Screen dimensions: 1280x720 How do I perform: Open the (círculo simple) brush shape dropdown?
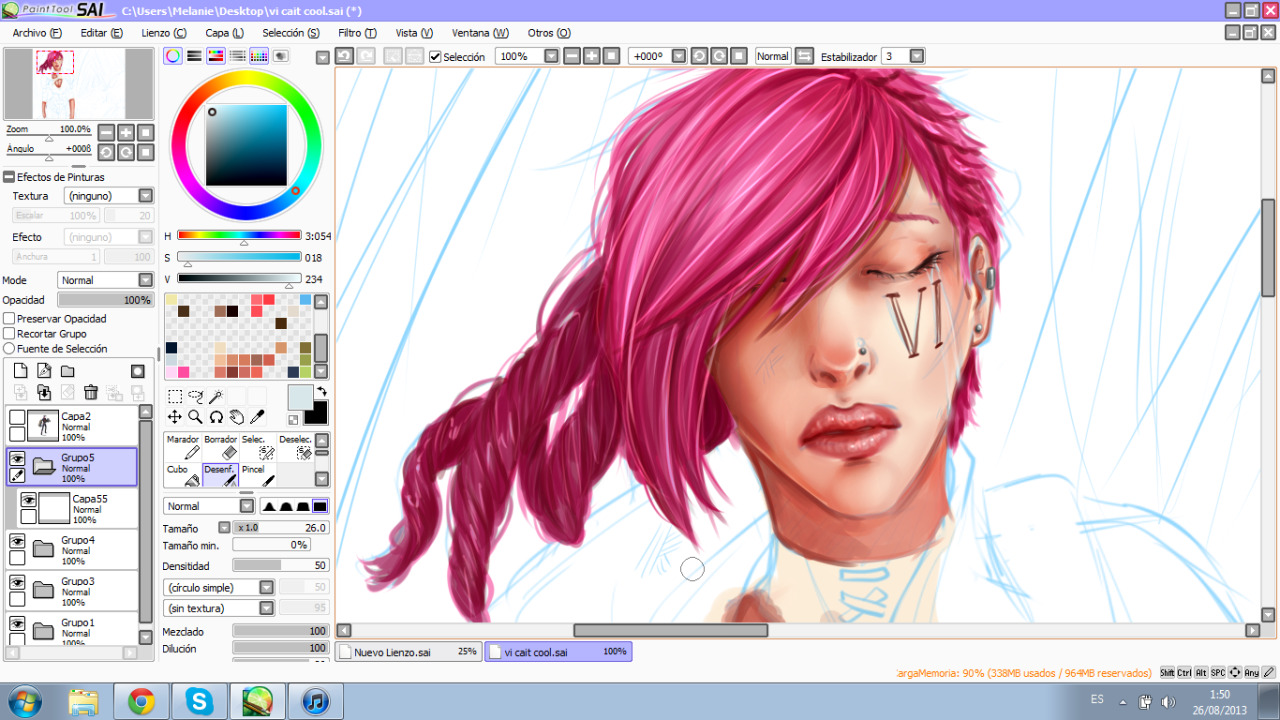219,588
